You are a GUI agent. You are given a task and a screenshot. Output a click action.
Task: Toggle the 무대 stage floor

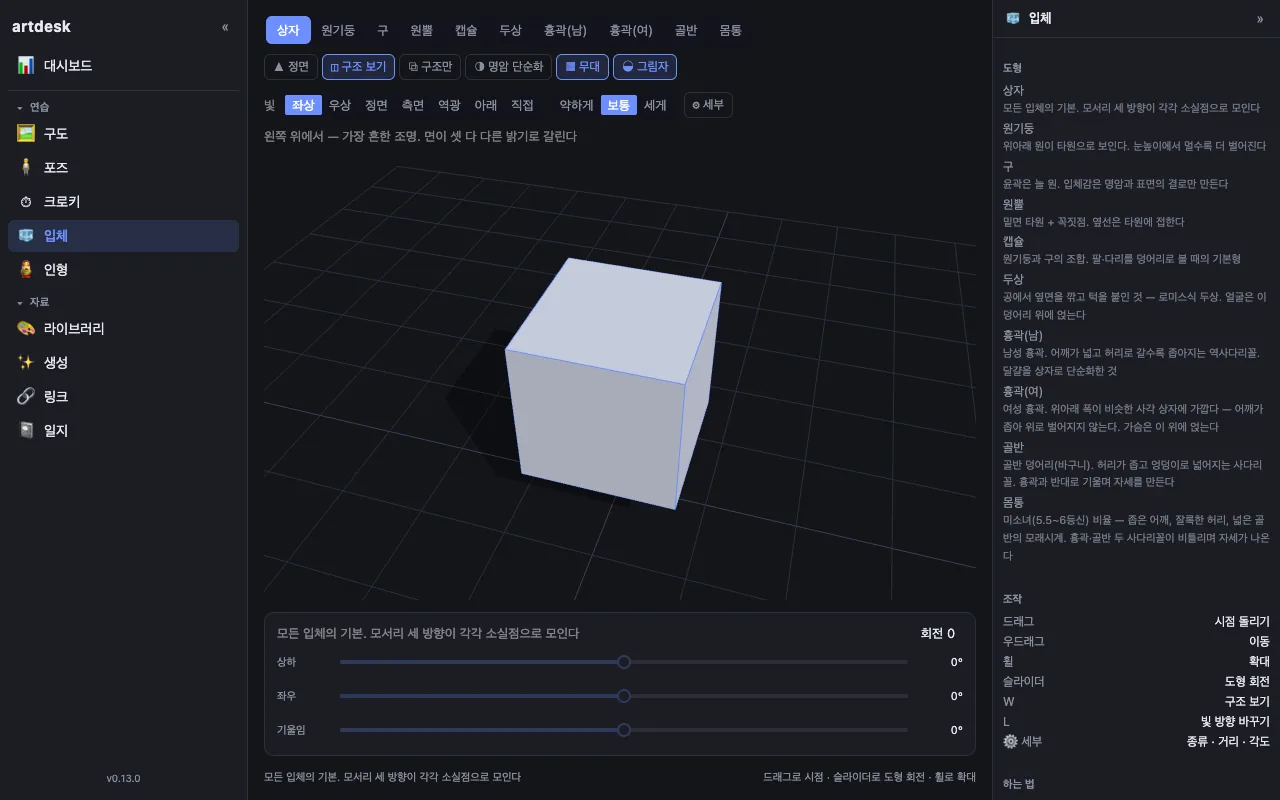tap(582, 67)
